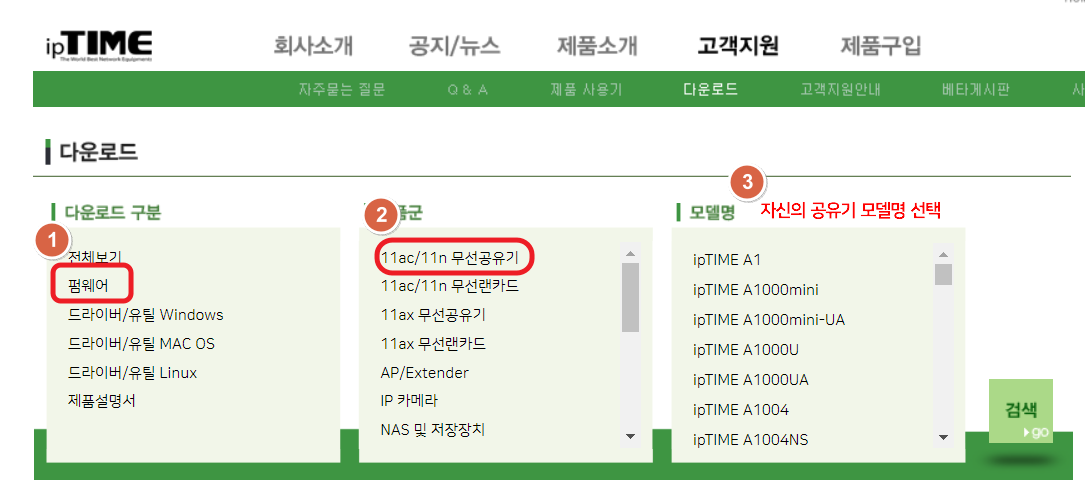
Task: Click model list scrollbar thumb
Action: (x=943, y=273)
